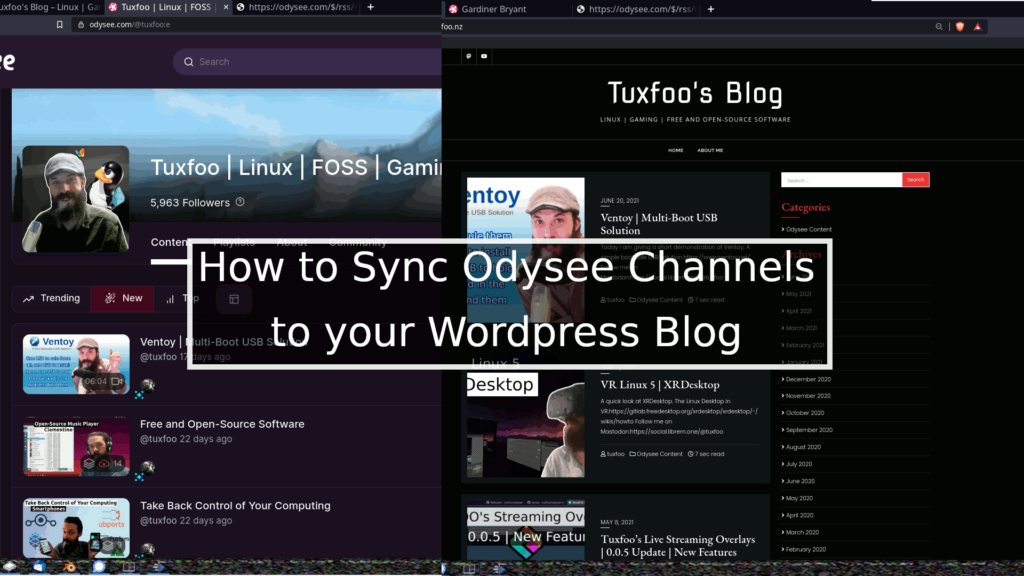
Task: Click the zoom magnifier icon in the right address bar
Action: click(x=939, y=27)
